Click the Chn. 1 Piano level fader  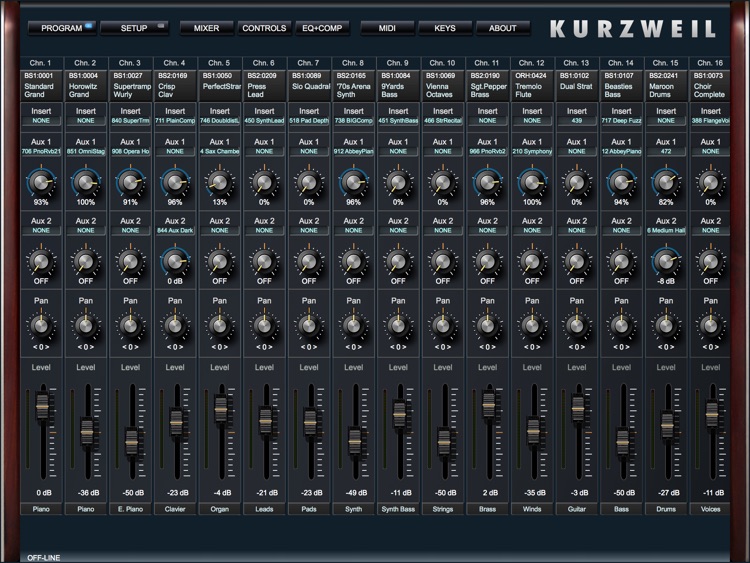43,407
